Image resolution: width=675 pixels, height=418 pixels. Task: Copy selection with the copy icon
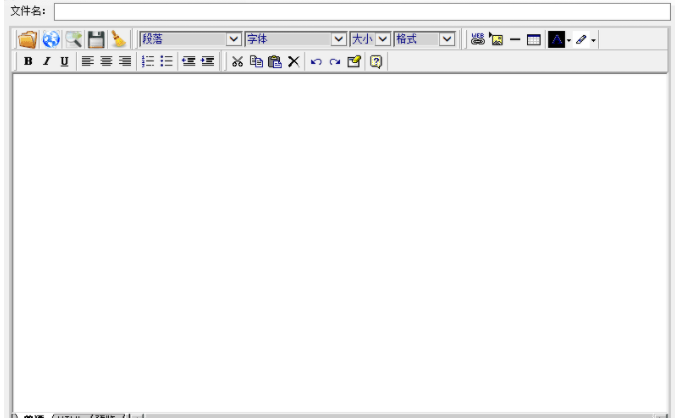click(256, 62)
